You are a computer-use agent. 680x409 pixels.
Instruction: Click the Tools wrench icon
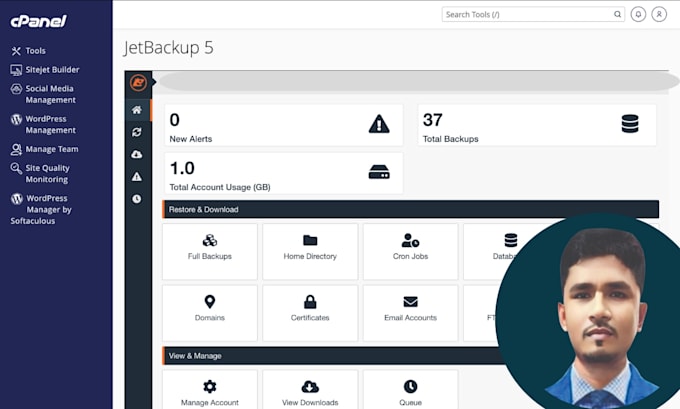pos(16,51)
